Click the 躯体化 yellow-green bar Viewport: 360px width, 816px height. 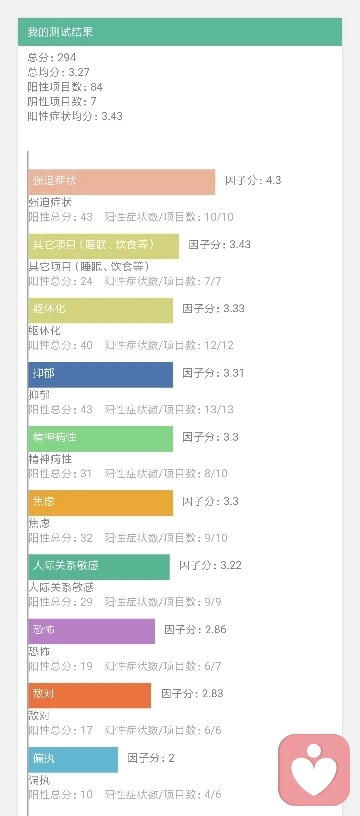click(x=100, y=310)
